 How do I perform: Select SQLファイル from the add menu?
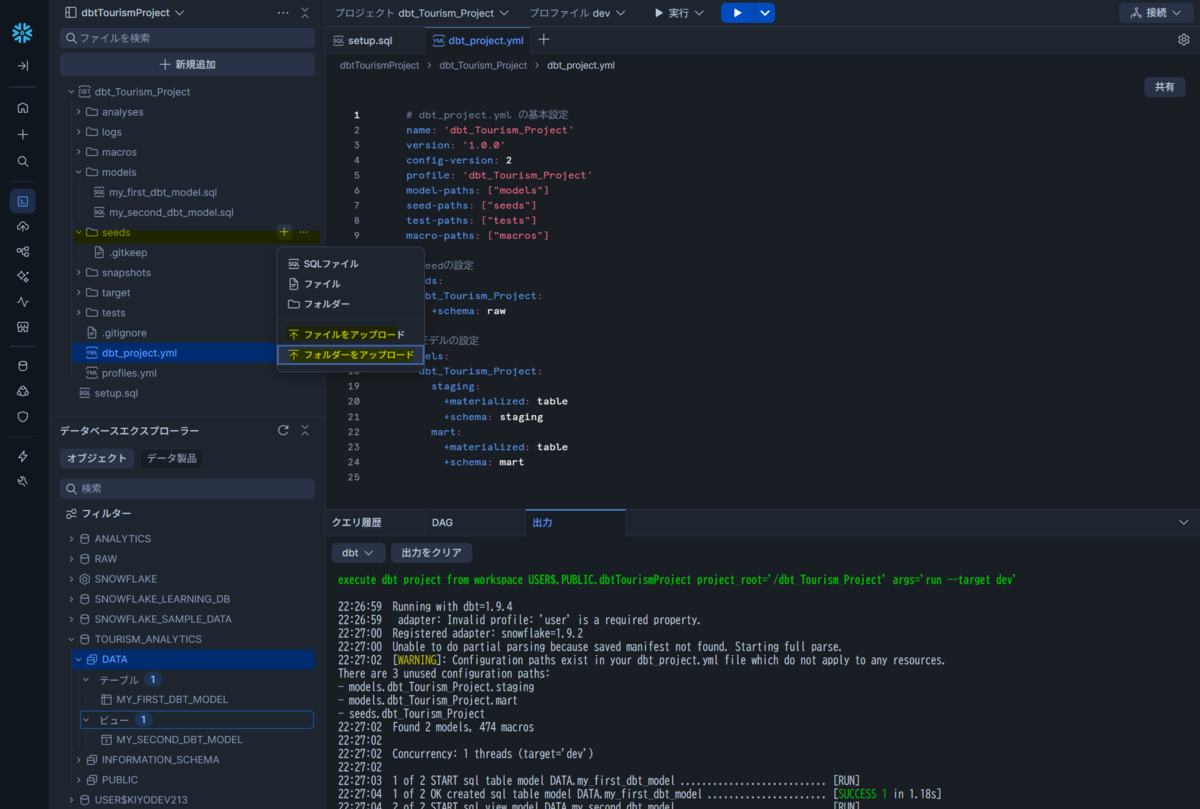point(350,264)
